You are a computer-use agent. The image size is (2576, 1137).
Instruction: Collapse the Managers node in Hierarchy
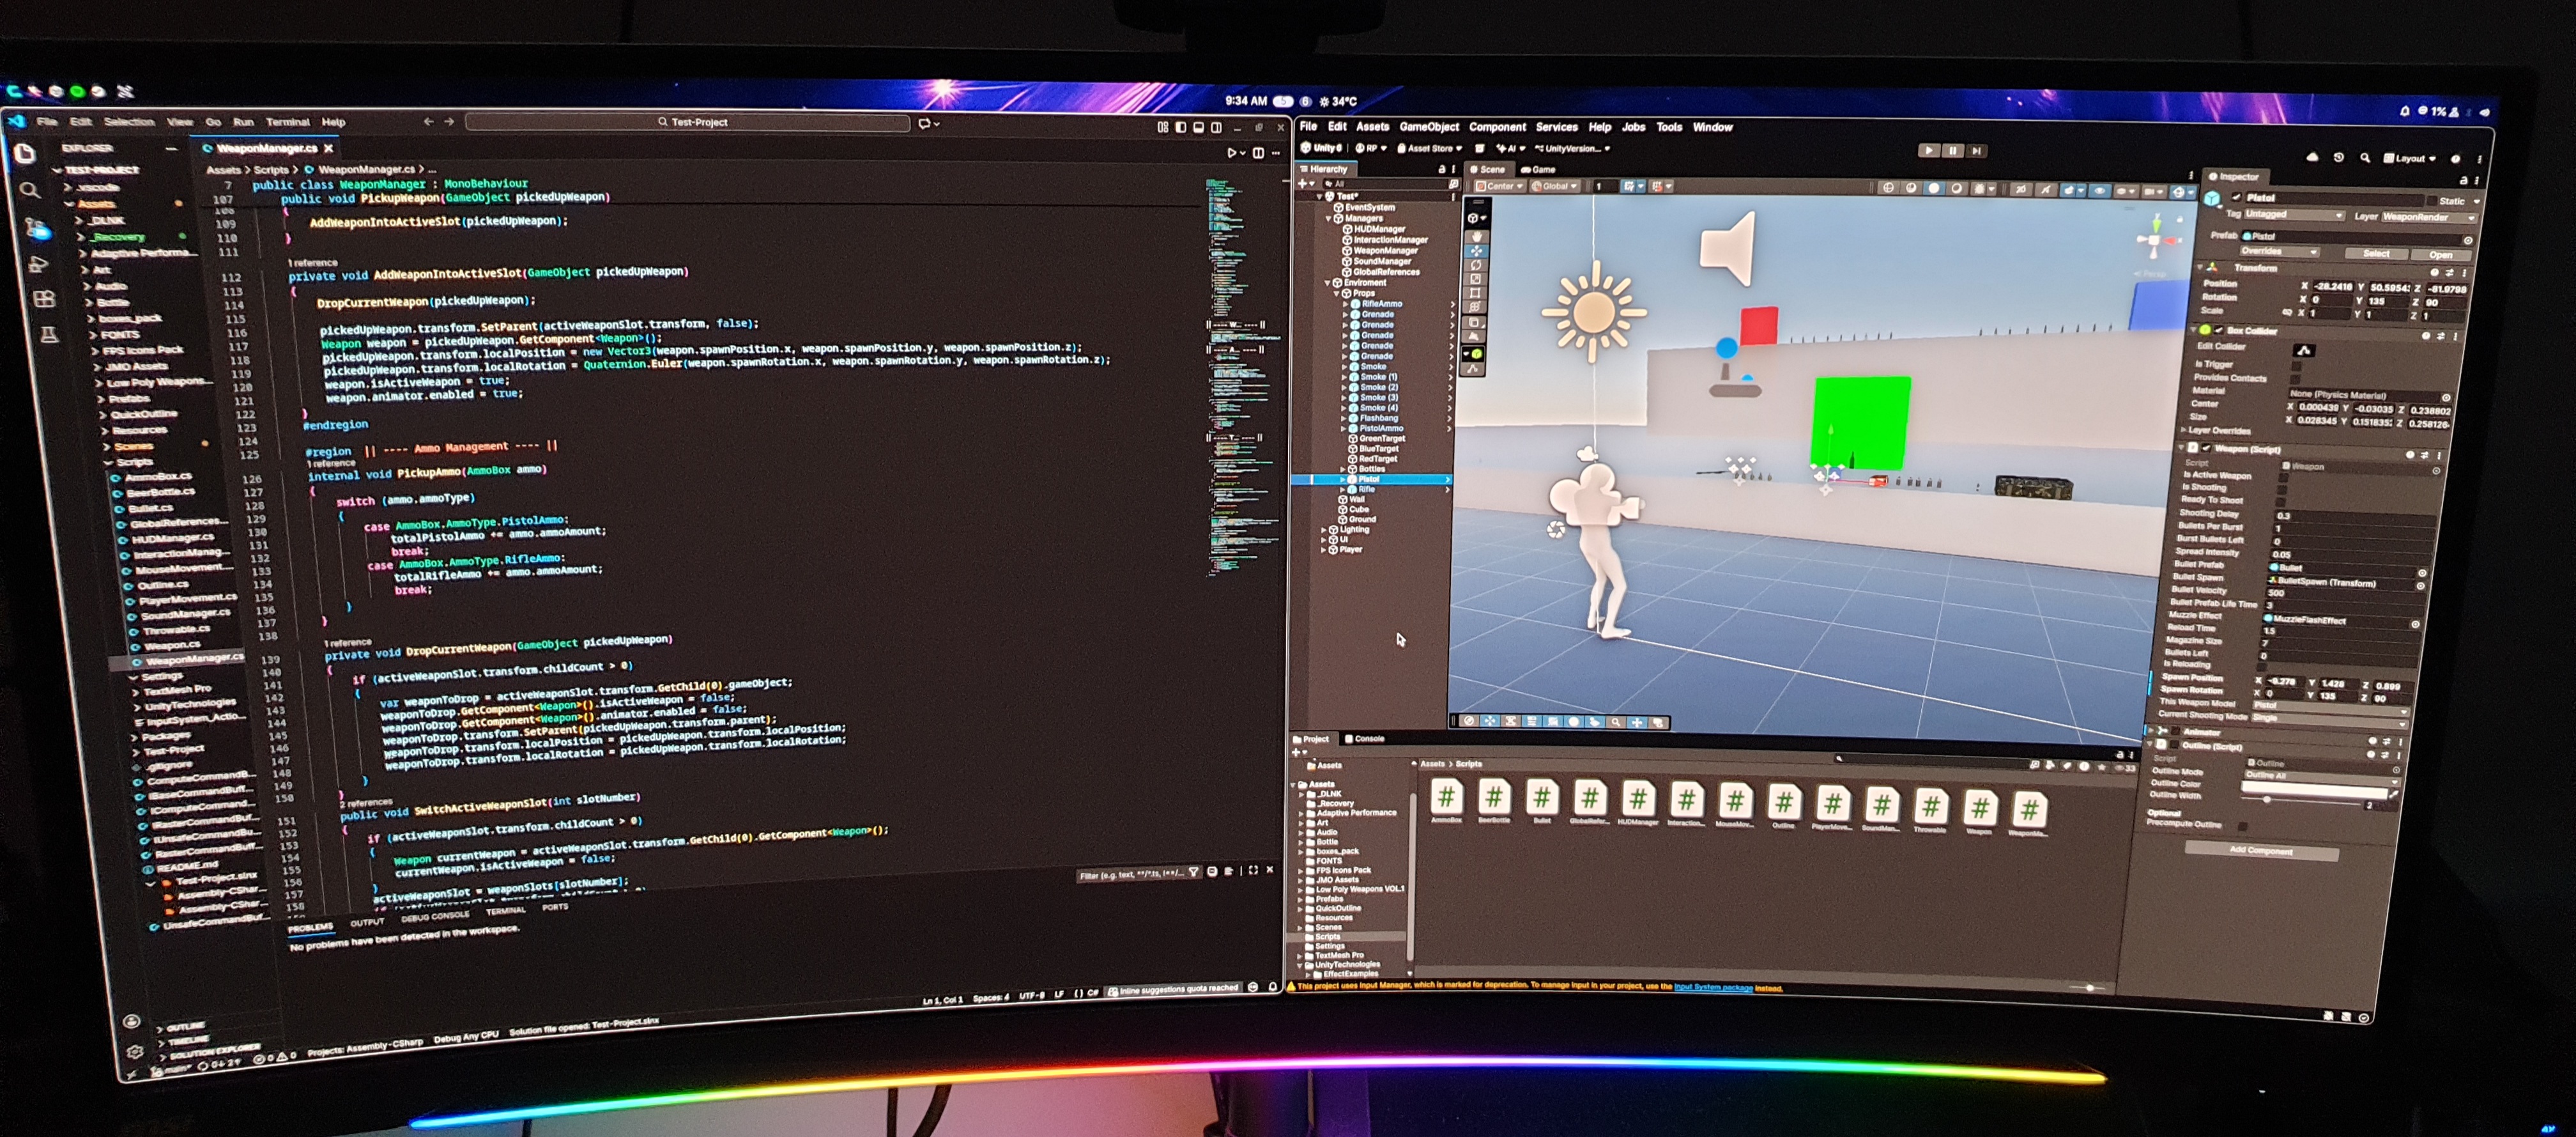tap(1328, 218)
